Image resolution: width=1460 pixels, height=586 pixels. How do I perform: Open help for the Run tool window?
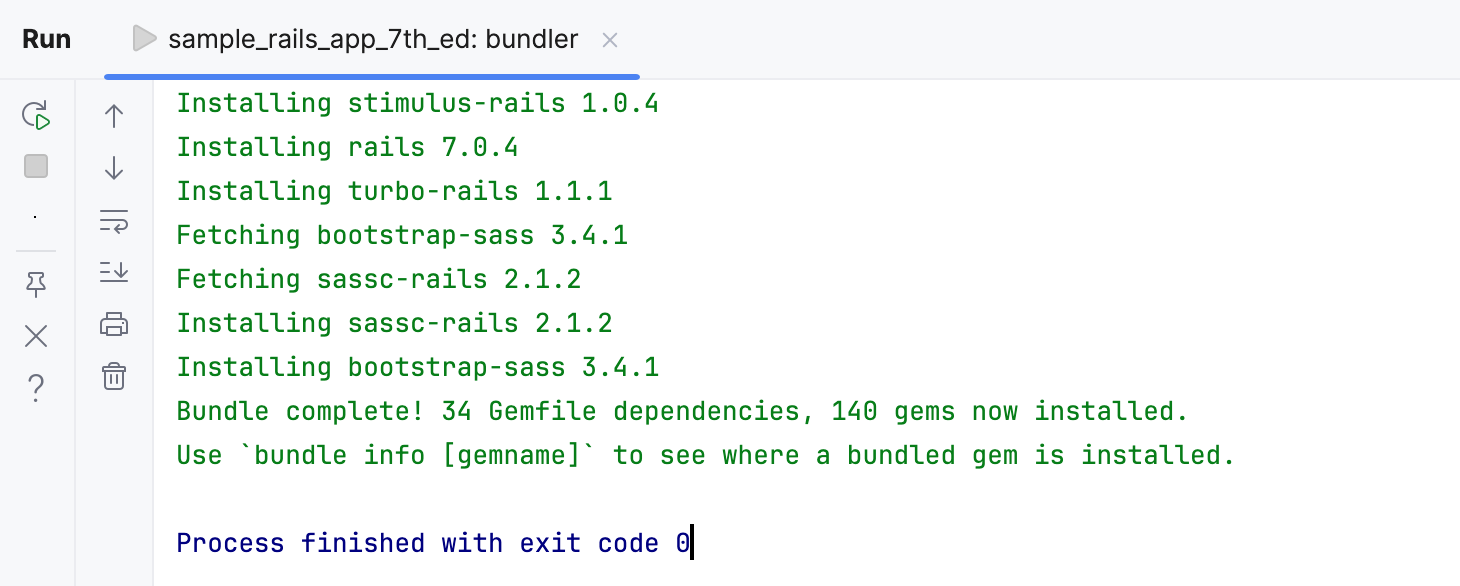pyautogui.click(x=36, y=386)
